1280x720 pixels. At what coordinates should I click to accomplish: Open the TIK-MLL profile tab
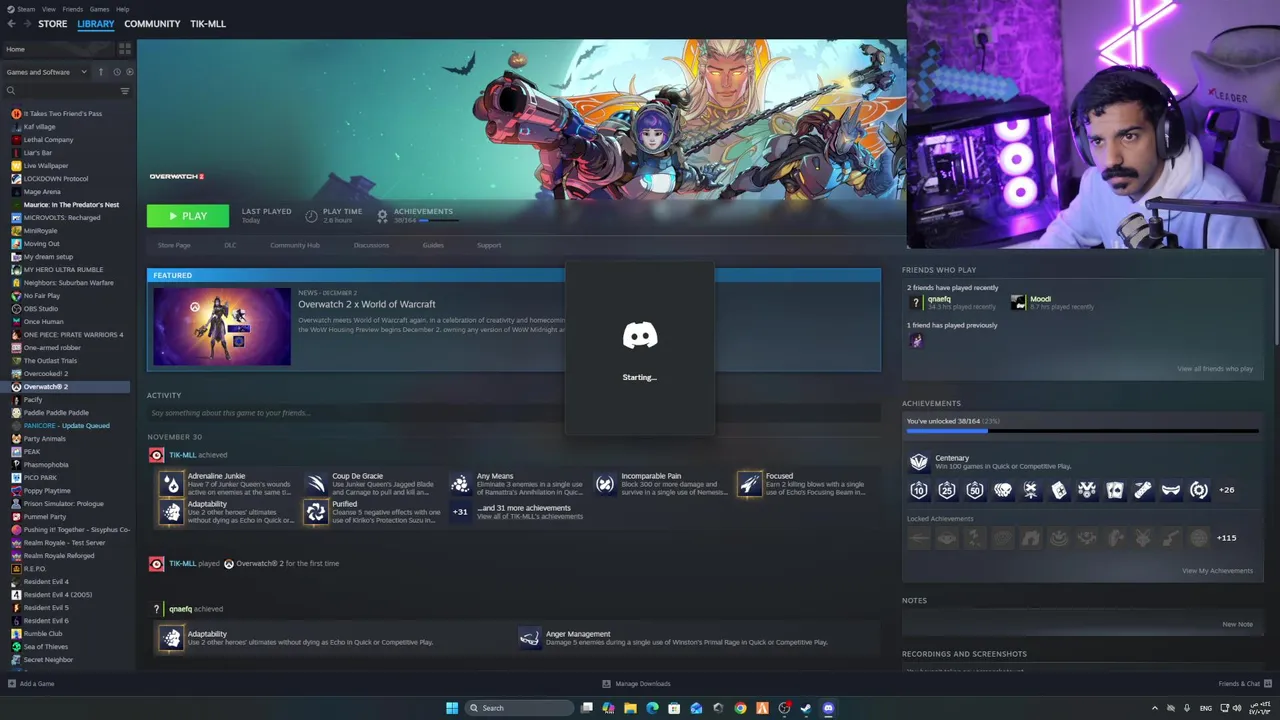pyautogui.click(x=208, y=24)
